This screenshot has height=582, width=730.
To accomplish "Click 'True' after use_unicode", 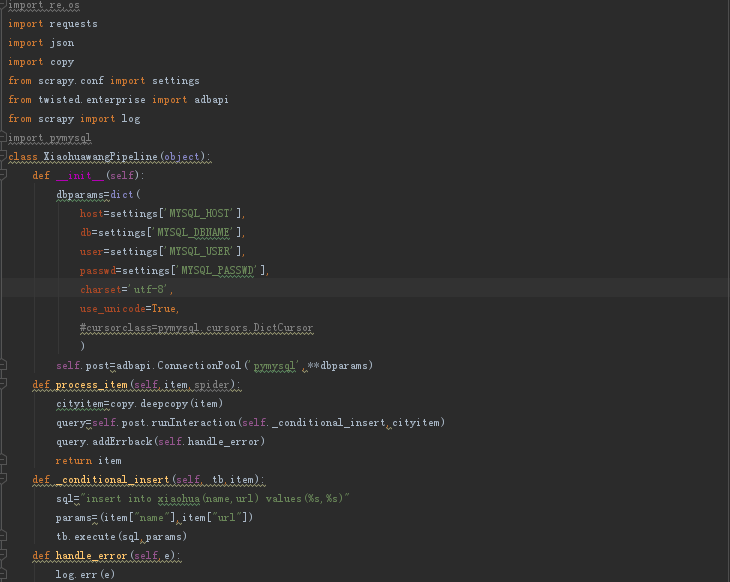I will (x=163, y=309).
